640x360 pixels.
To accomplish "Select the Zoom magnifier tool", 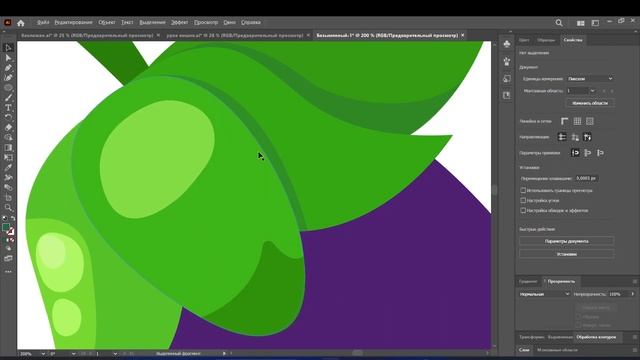I will coord(8,207).
